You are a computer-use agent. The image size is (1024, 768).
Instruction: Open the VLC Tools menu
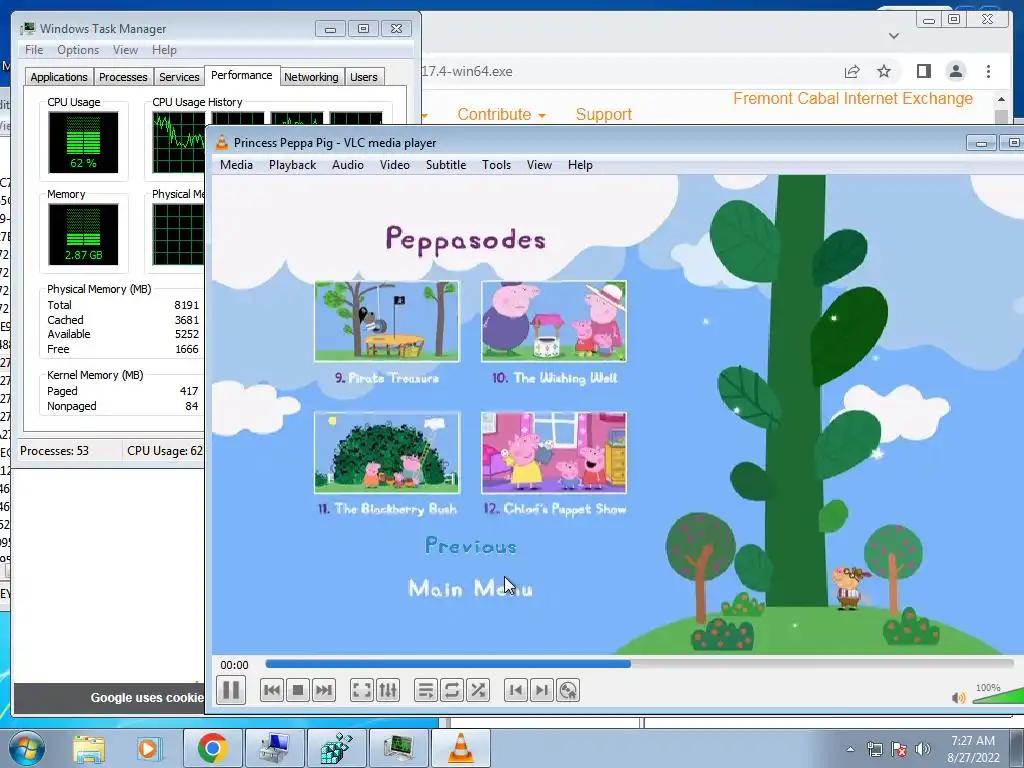pyautogui.click(x=496, y=165)
